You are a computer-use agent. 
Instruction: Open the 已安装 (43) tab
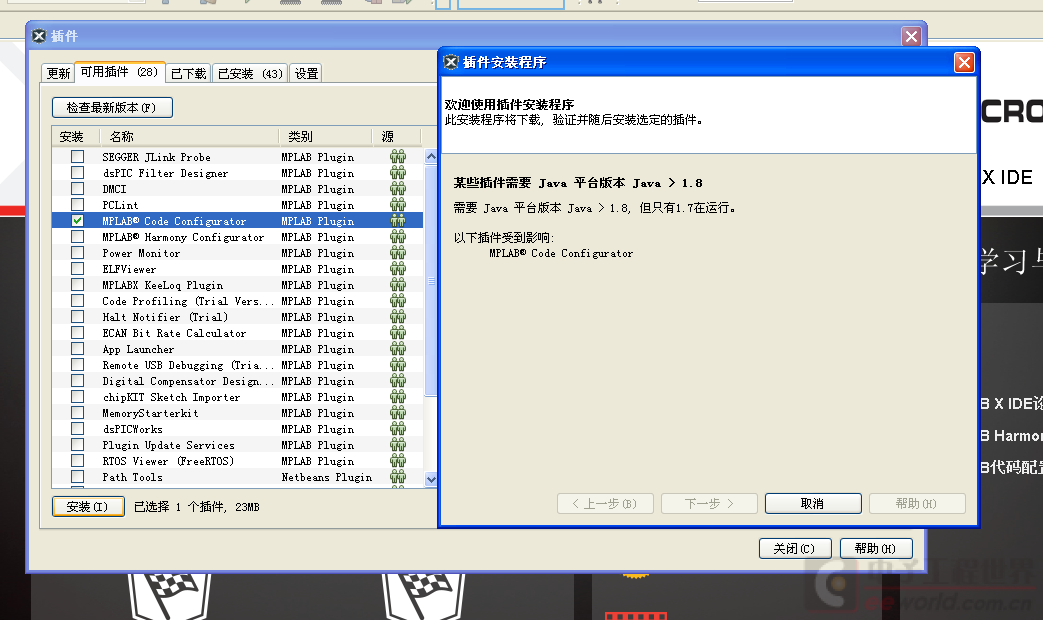pyautogui.click(x=250, y=73)
